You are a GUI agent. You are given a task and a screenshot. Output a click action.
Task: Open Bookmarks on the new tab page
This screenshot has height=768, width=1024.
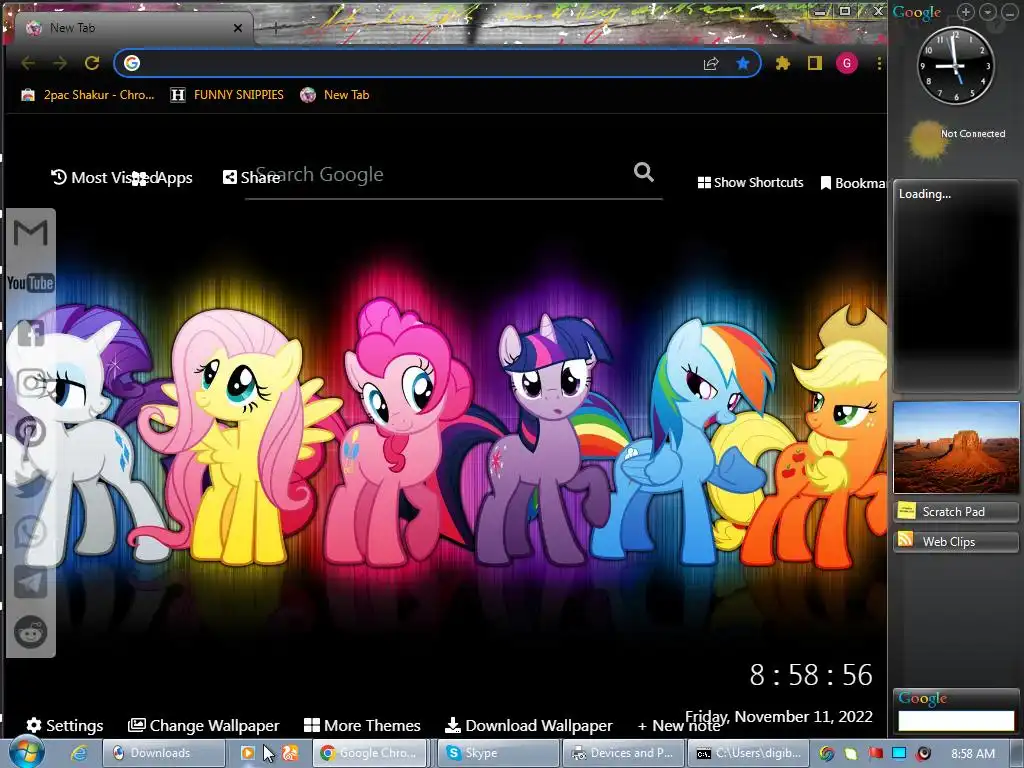click(x=854, y=184)
